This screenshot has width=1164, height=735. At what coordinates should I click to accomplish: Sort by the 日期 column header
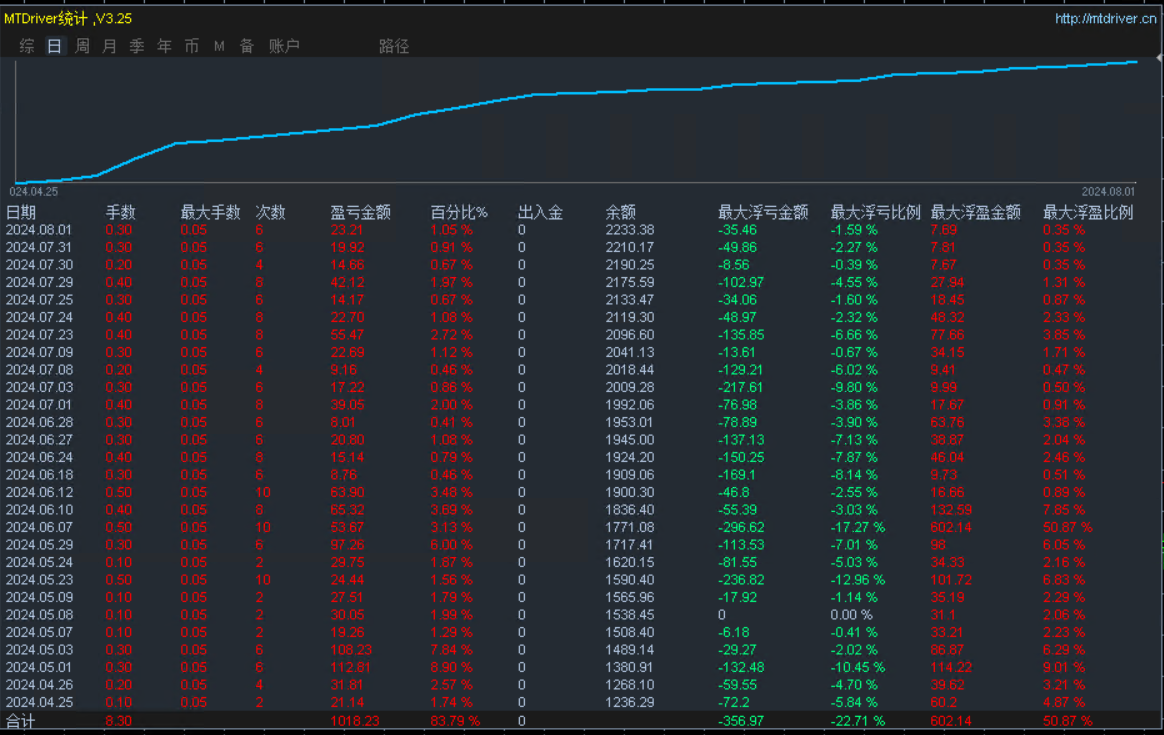point(21,212)
